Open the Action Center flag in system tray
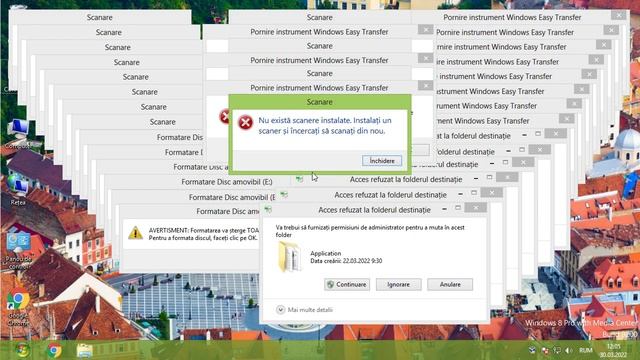Image resolution: width=640 pixels, height=360 pixels. click(x=545, y=350)
